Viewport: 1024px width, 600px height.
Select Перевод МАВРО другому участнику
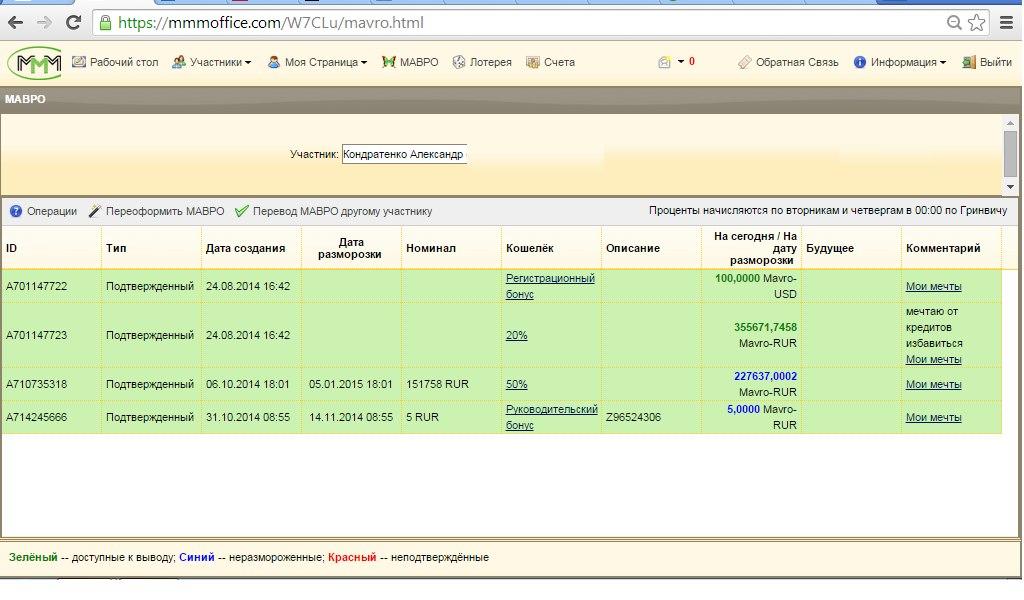(x=342, y=211)
